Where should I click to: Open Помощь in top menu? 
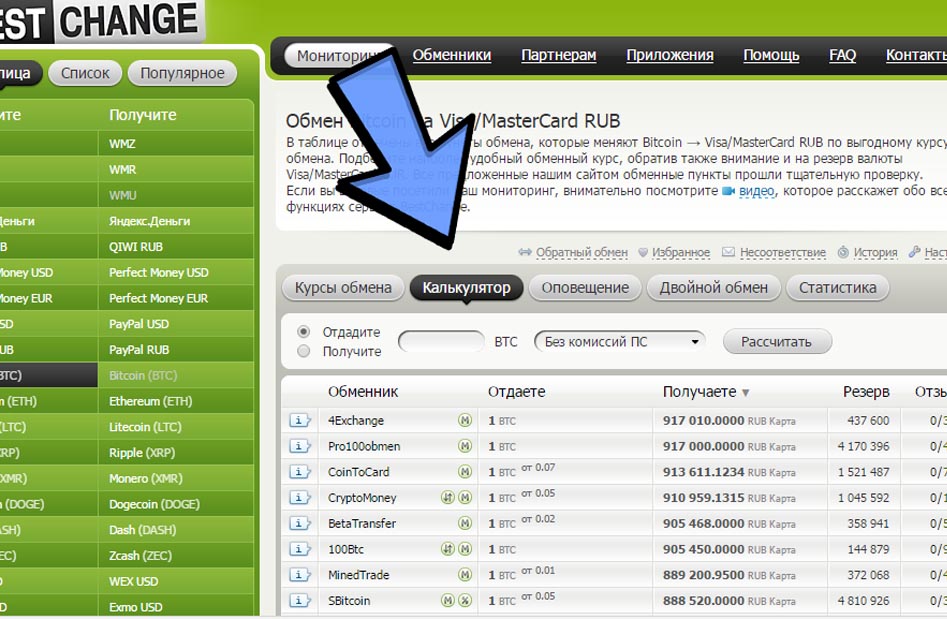[x=771, y=55]
